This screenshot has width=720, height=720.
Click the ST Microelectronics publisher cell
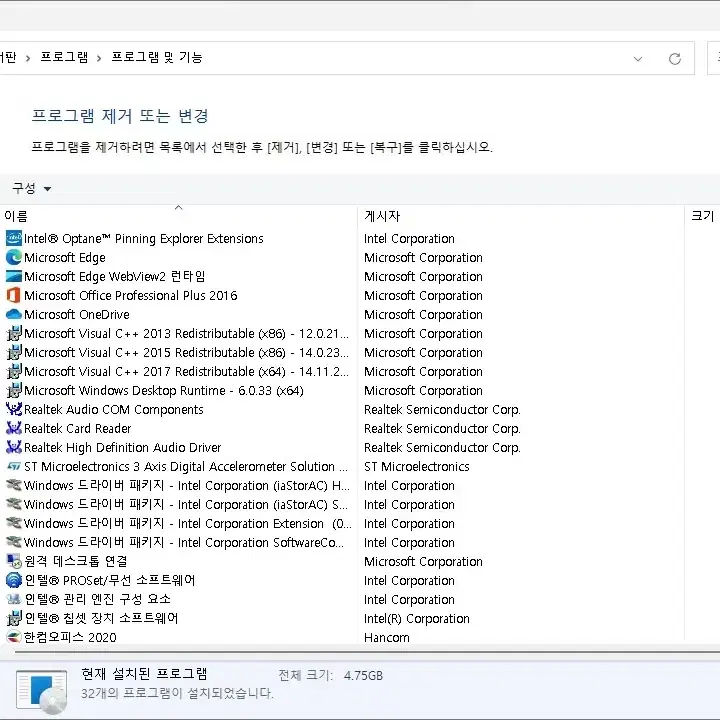416,467
